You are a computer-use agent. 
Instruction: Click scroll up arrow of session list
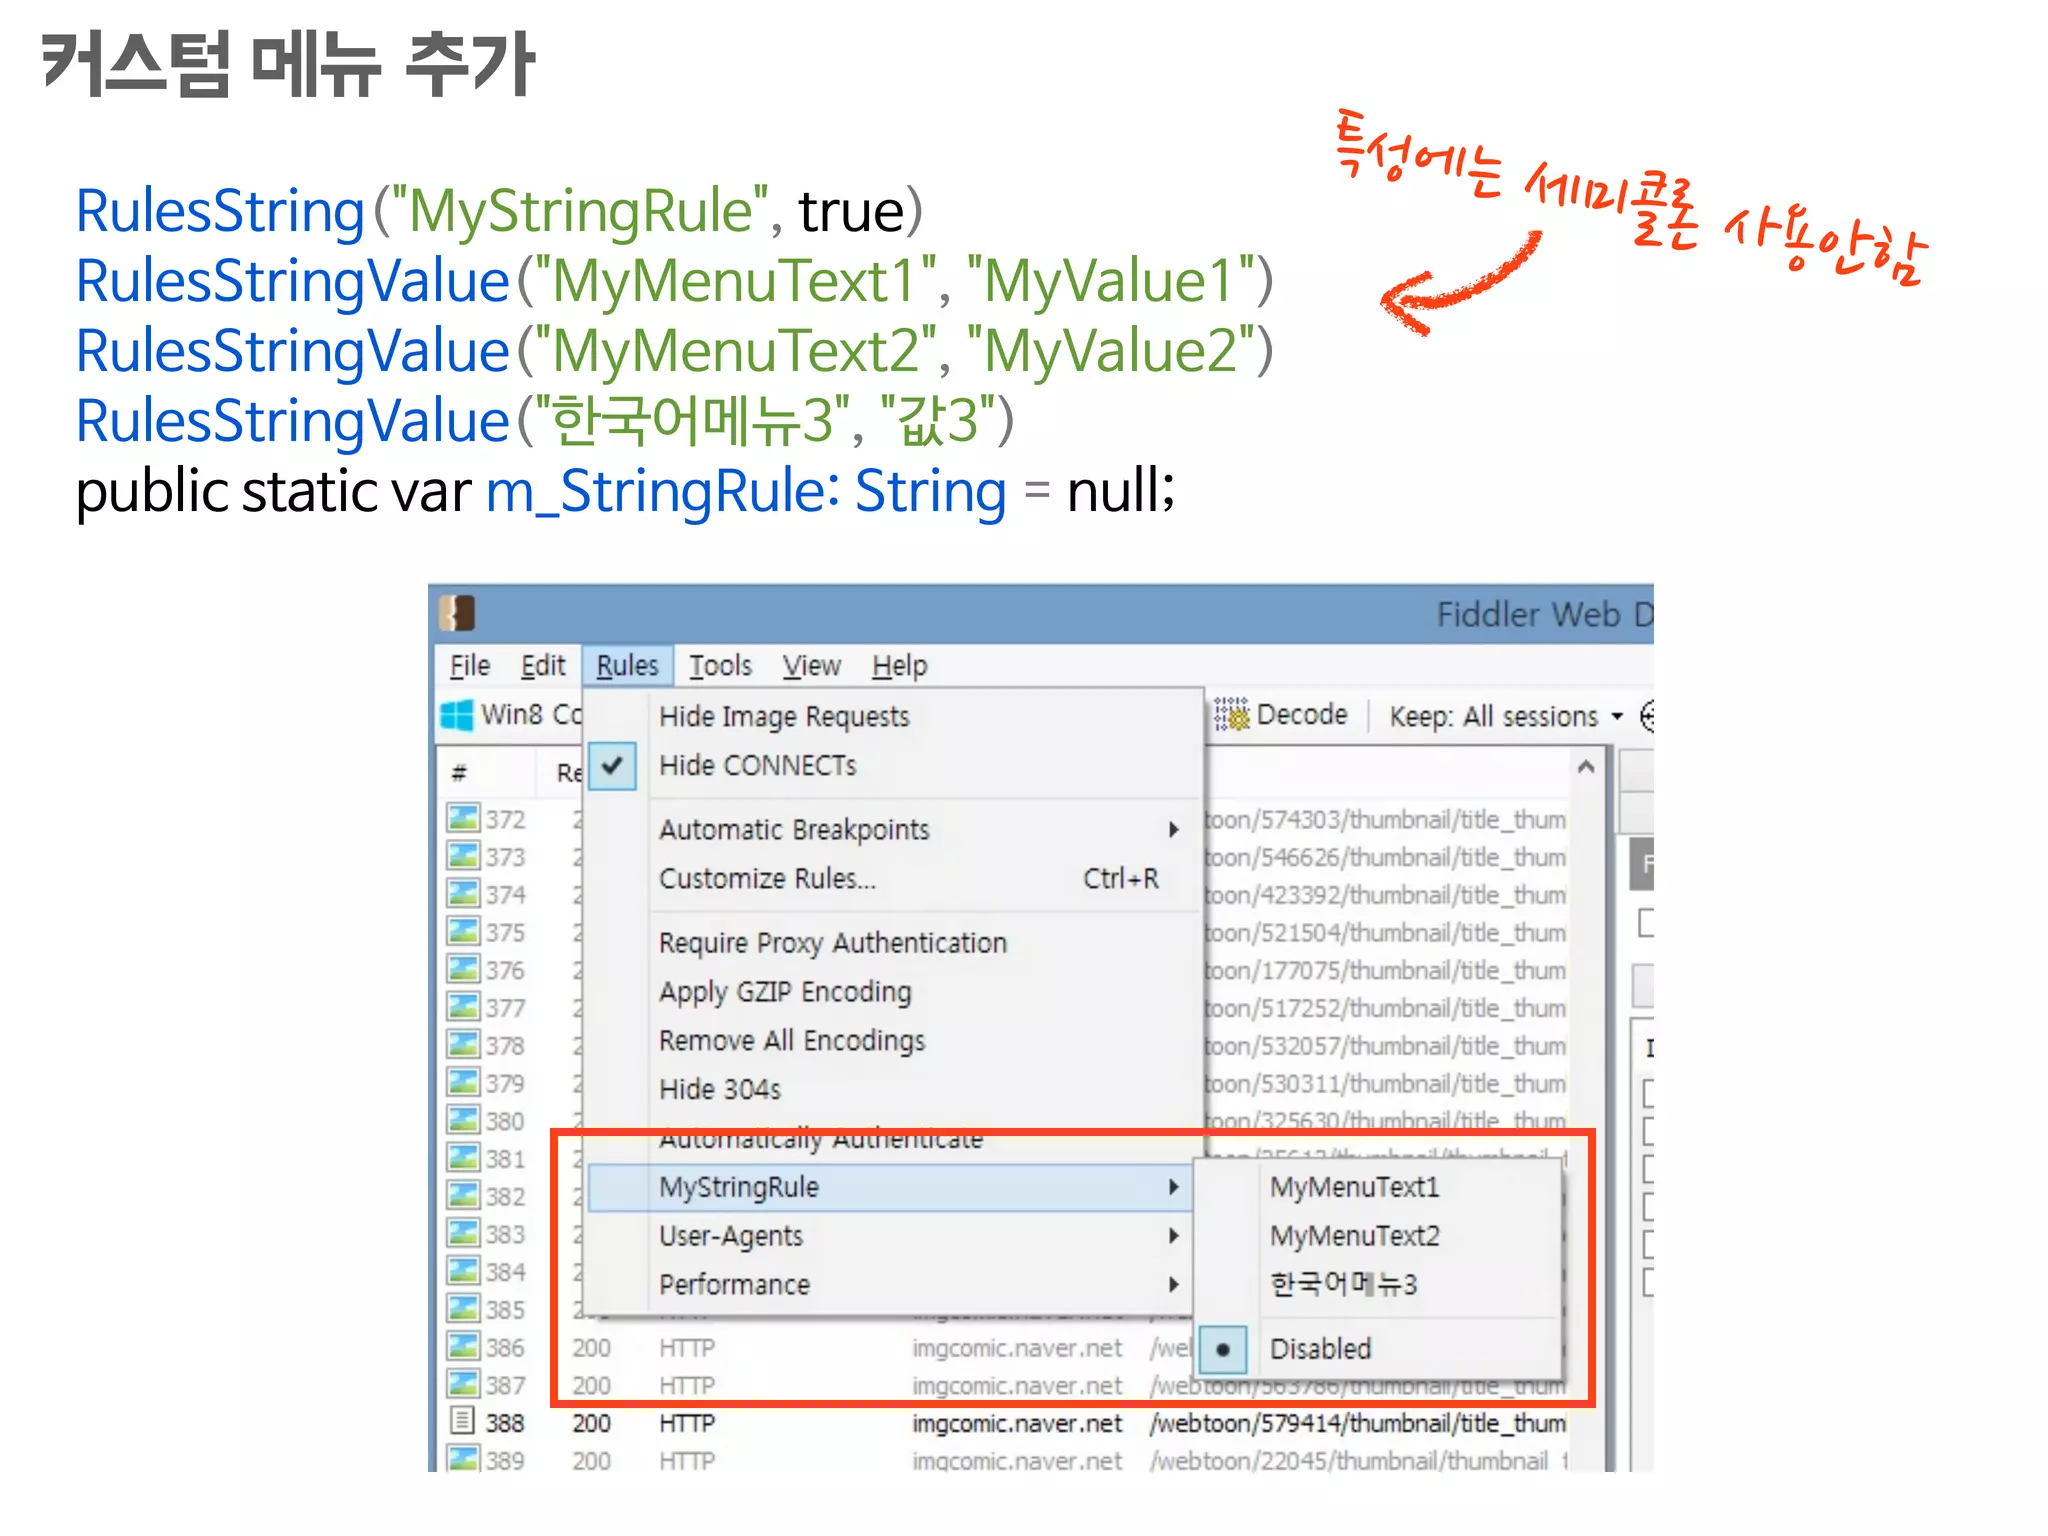[1585, 767]
